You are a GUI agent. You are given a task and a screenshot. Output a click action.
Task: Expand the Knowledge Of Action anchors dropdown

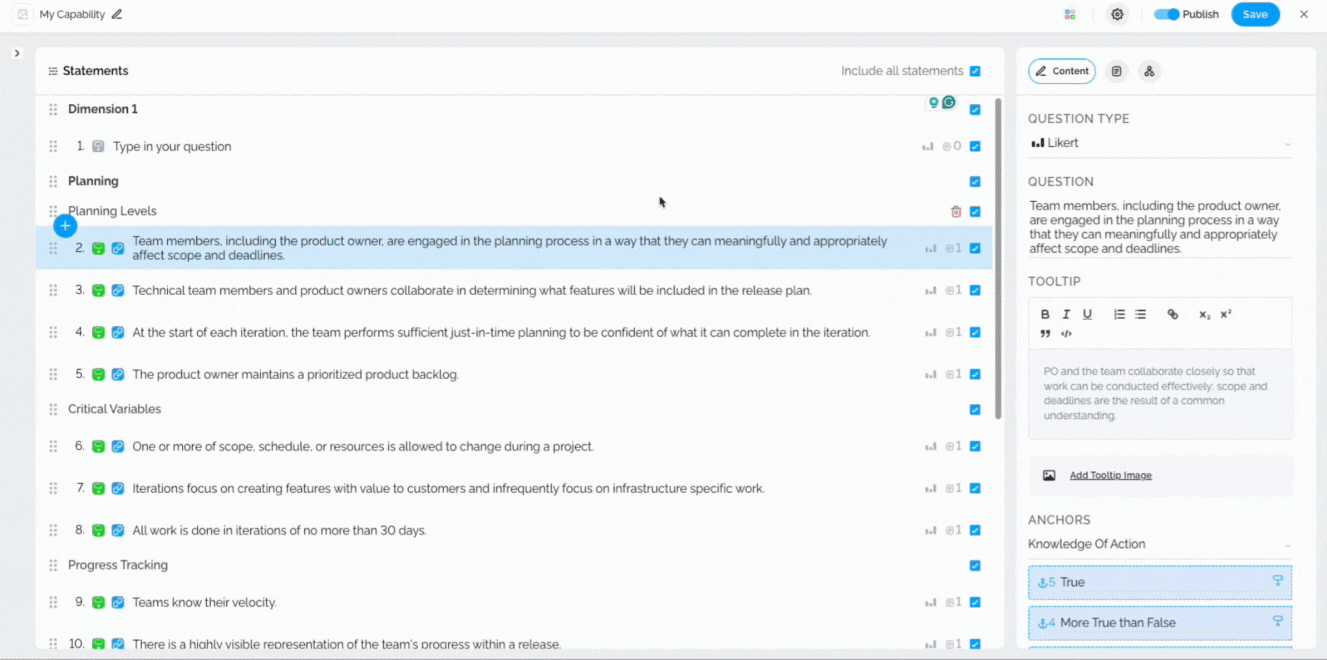1160,545
